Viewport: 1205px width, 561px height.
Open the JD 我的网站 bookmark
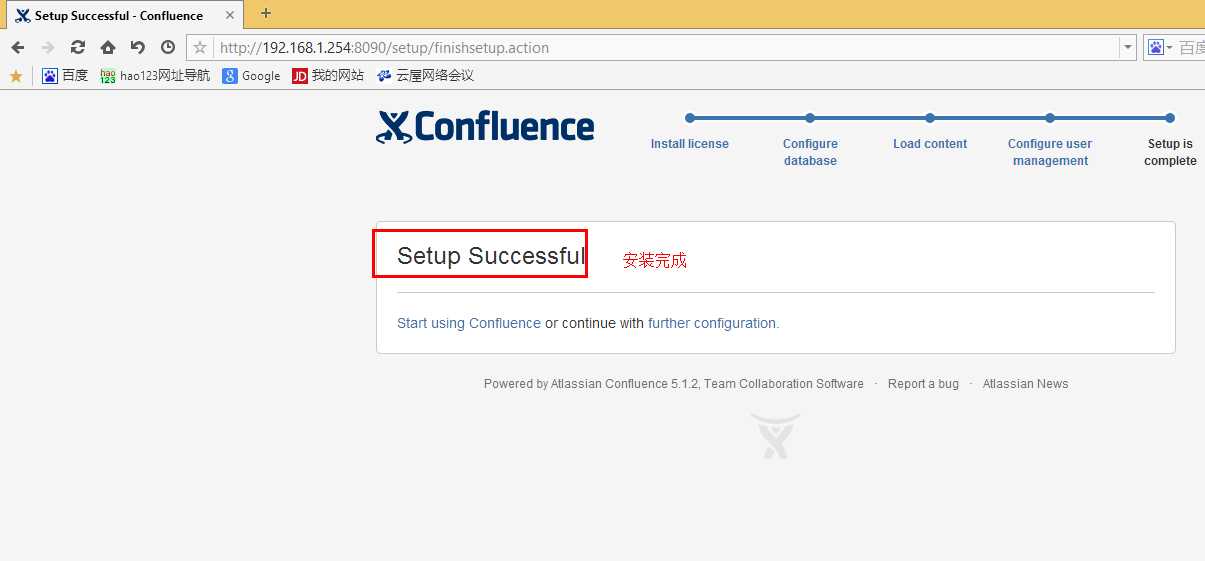pos(328,75)
